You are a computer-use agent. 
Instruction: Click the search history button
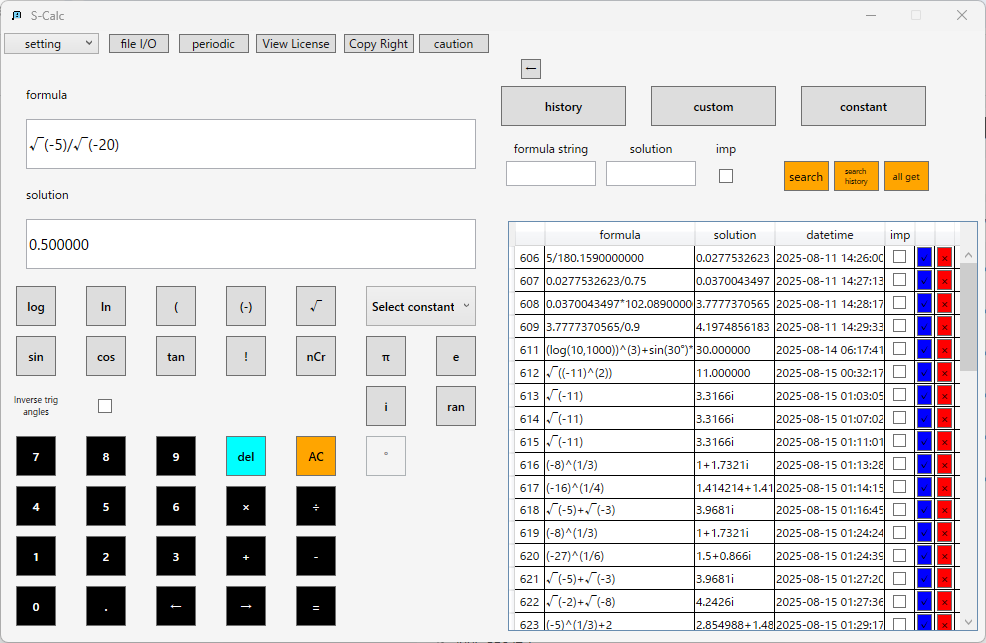(x=856, y=176)
